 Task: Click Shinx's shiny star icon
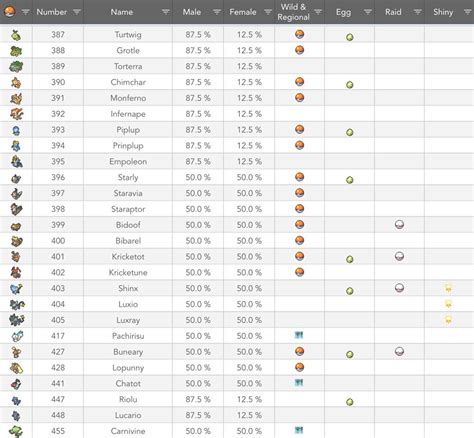tap(448, 288)
